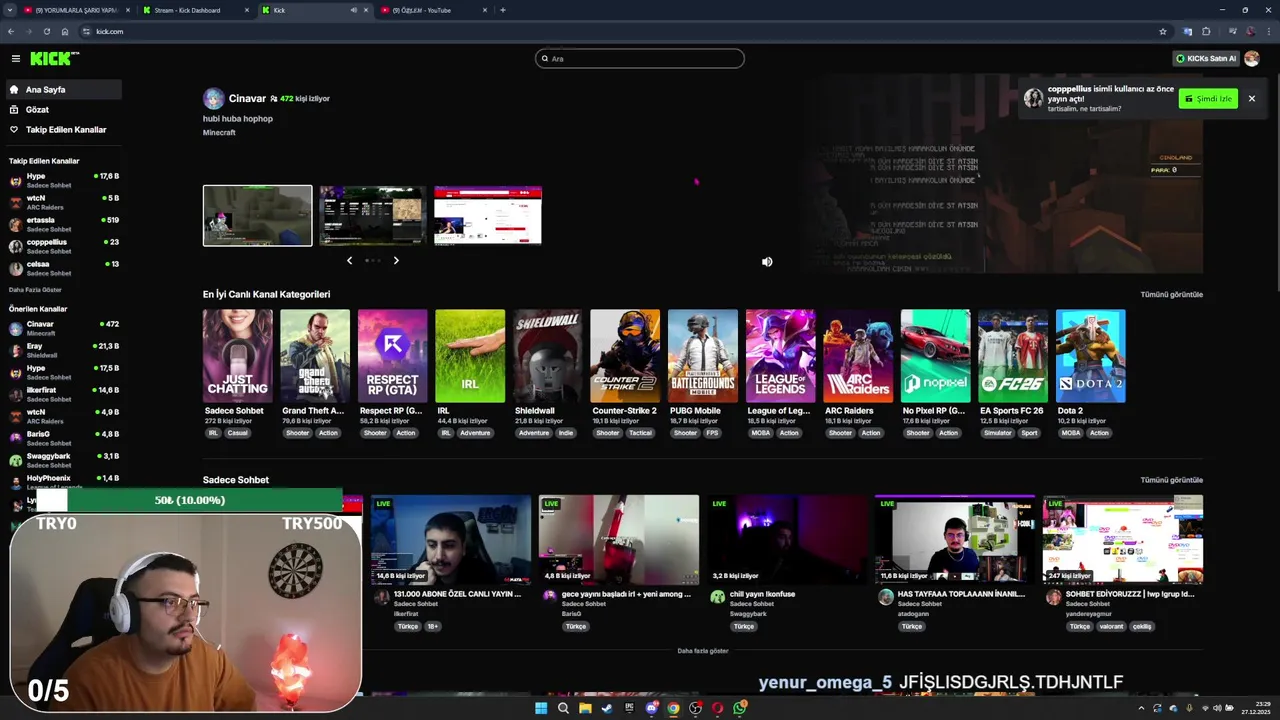The width and height of the screenshot is (1280, 720).
Task: Click the MOBA tag under Dota 2
Action: [1070, 433]
